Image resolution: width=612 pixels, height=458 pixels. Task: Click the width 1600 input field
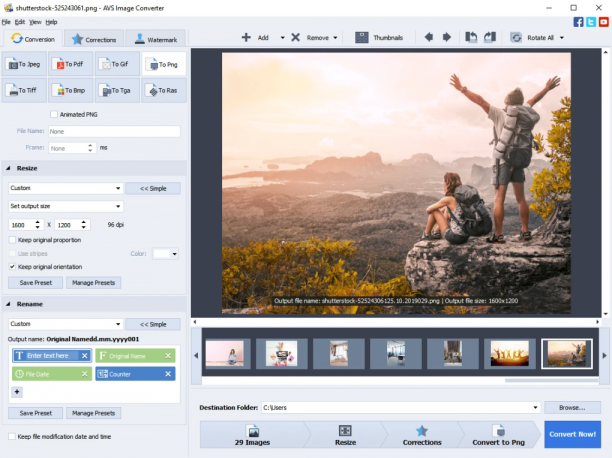click(x=21, y=225)
